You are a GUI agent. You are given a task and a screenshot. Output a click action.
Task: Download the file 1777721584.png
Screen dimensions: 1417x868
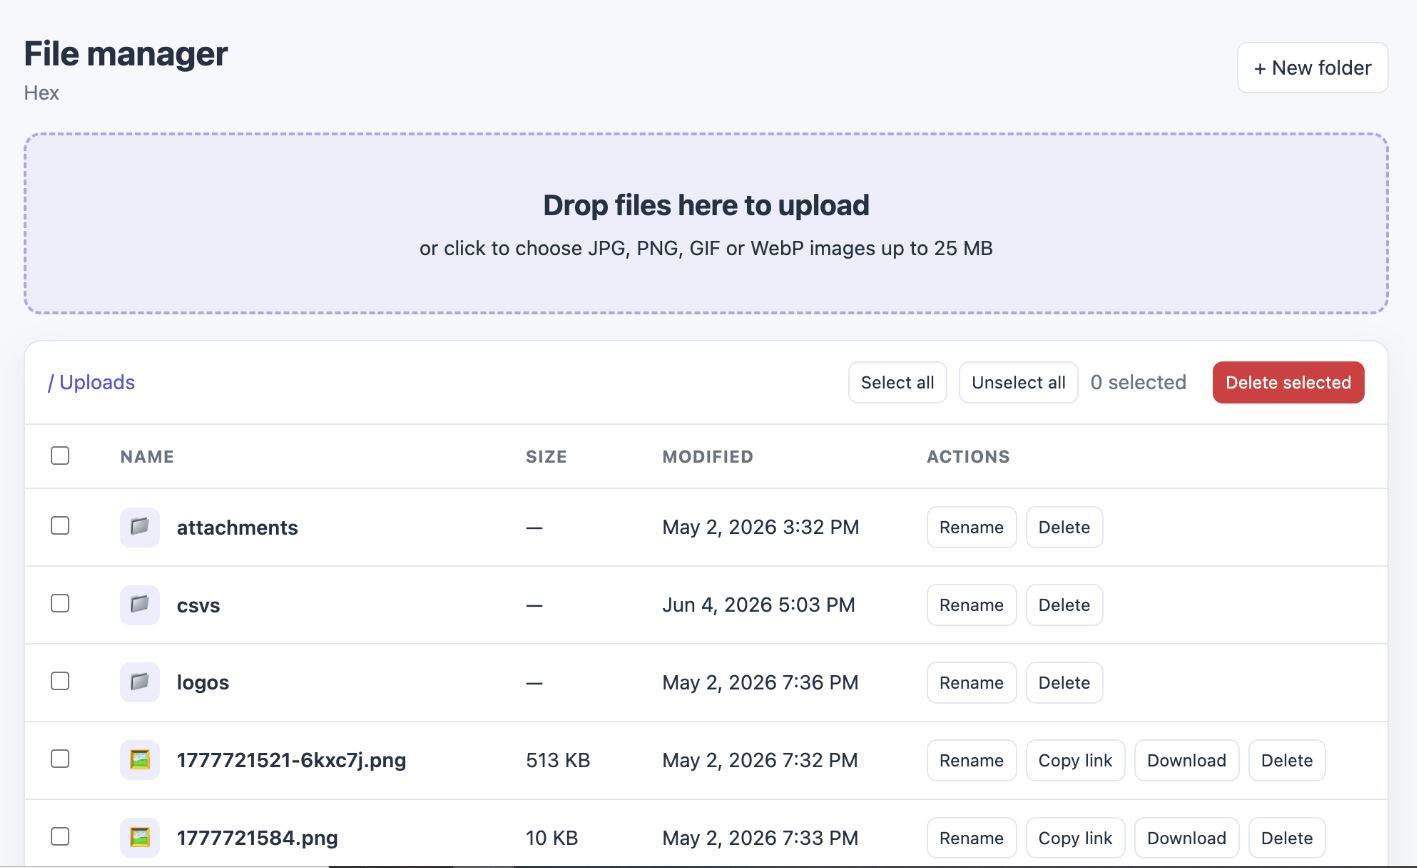point(1186,838)
